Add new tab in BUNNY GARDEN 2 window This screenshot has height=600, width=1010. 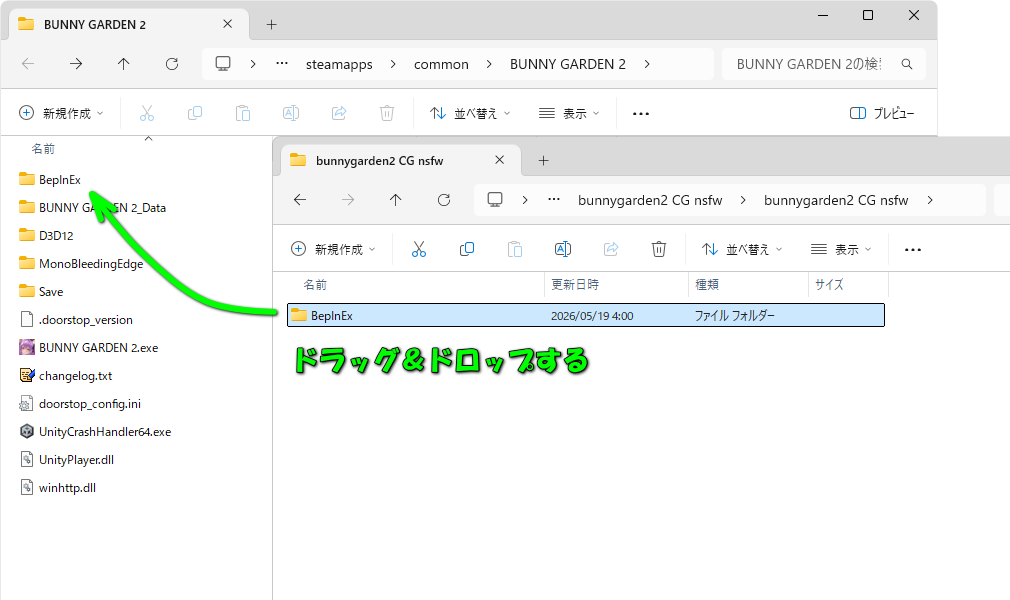click(x=271, y=24)
